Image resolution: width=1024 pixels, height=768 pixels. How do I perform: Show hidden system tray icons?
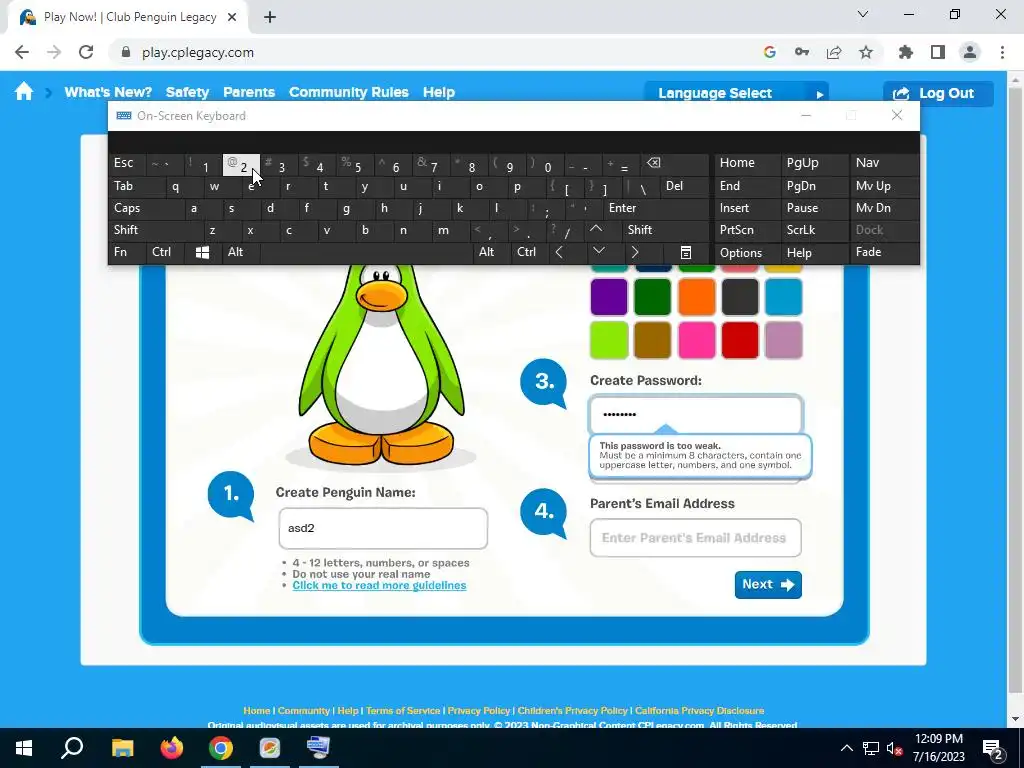click(x=846, y=748)
